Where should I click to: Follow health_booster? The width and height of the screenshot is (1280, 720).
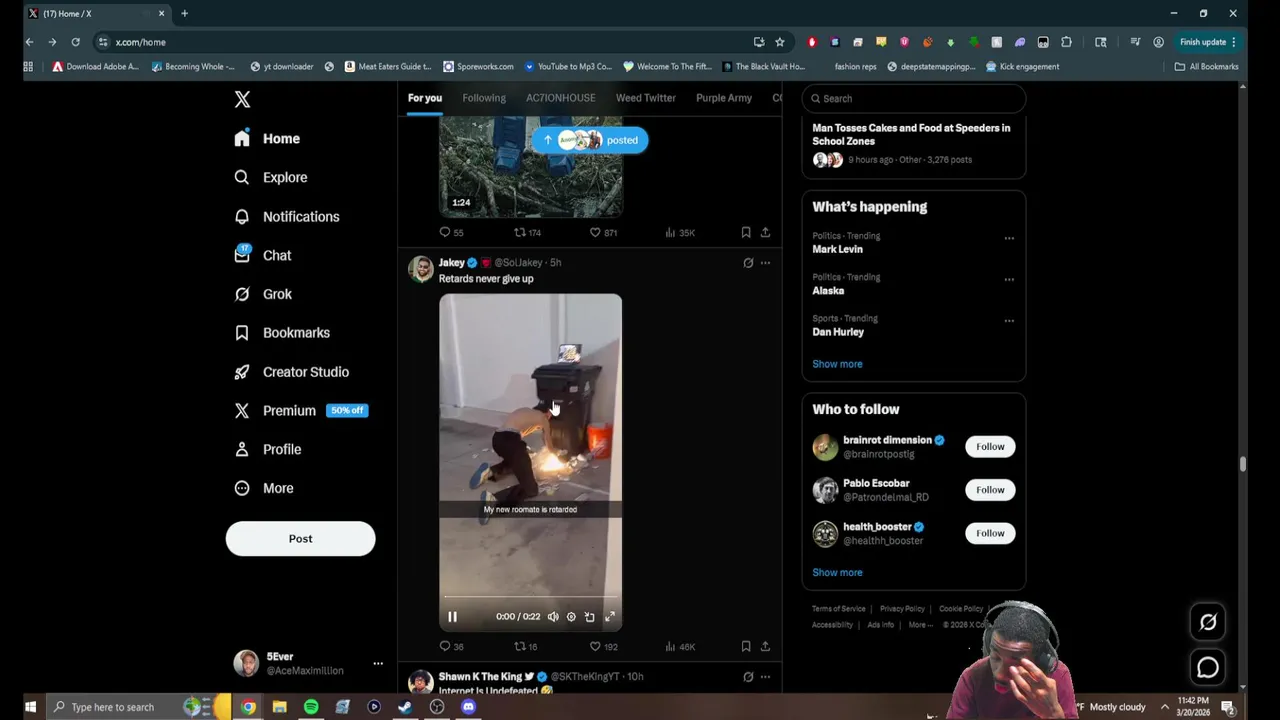tap(990, 533)
